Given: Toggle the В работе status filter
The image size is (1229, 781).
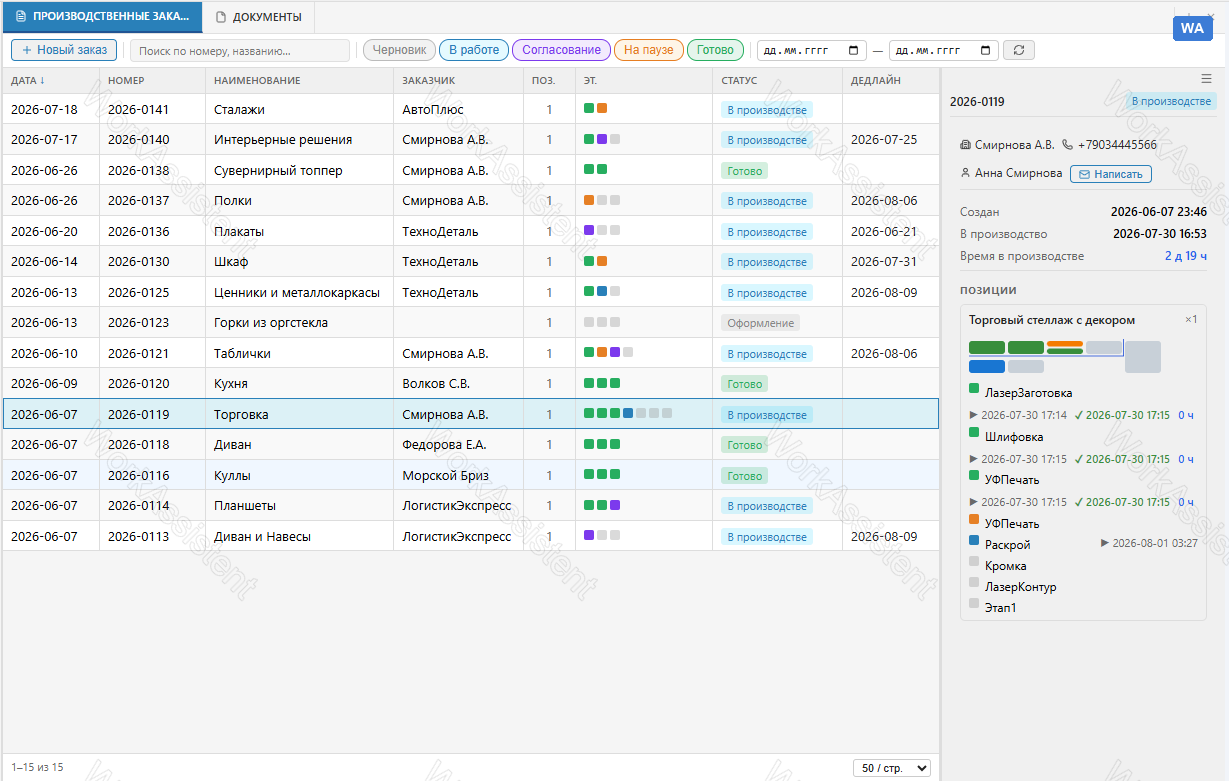Looking at the screenshot, I should point(474,50).
